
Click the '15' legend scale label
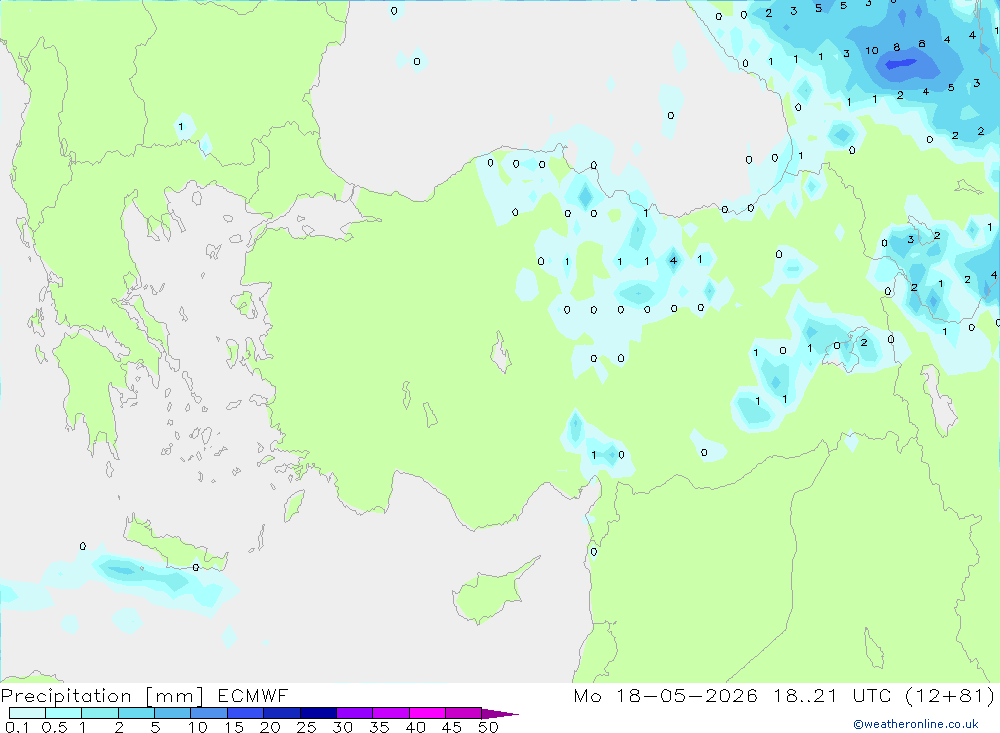(233, 727)
